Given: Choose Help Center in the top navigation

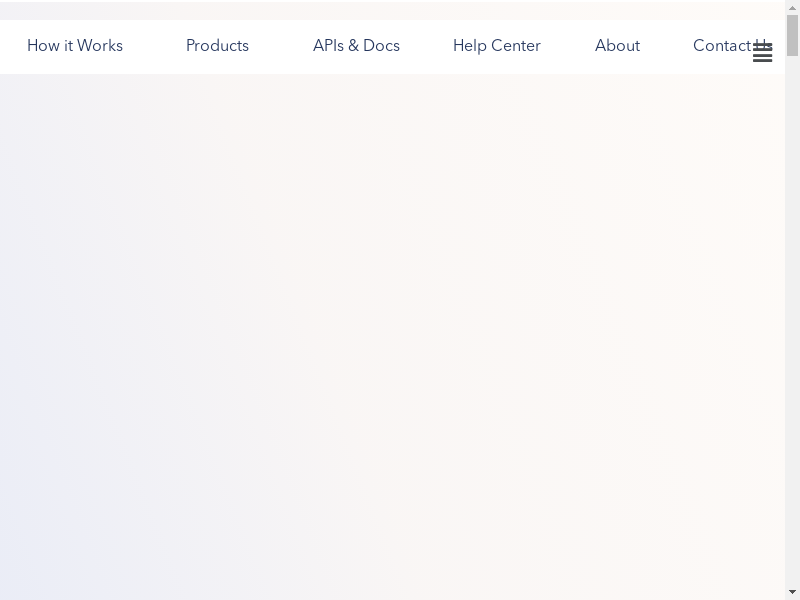Looking at the screenshot, I should [x=496, y=46].
